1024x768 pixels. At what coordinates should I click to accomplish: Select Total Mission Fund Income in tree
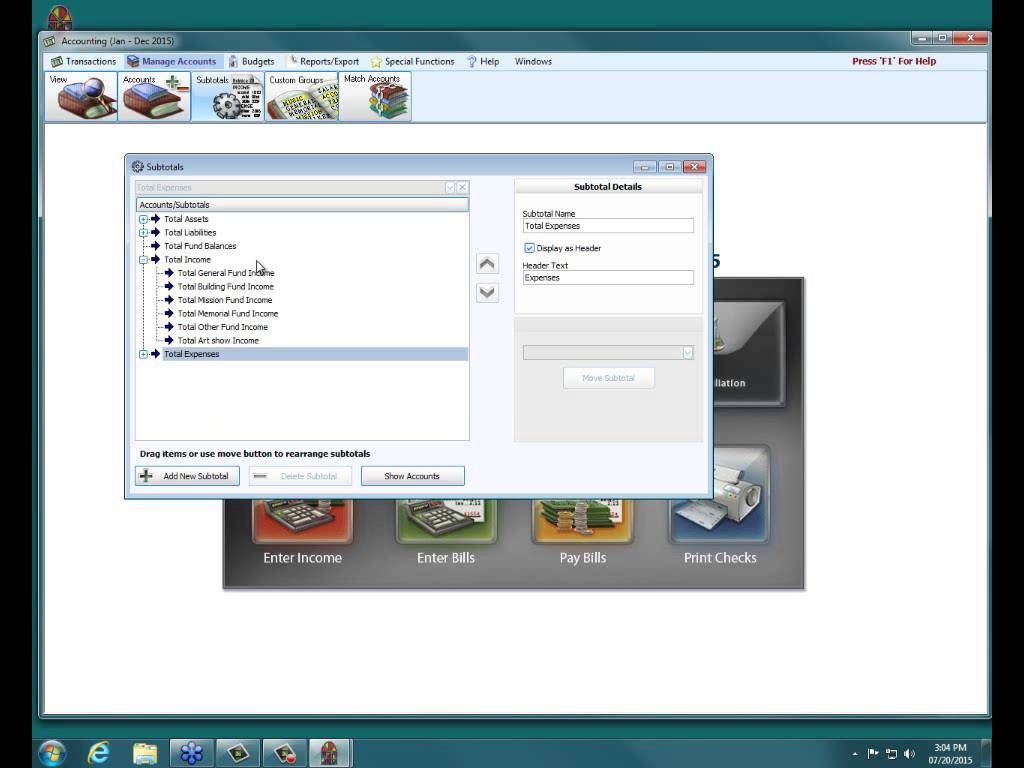coord(224,300)
